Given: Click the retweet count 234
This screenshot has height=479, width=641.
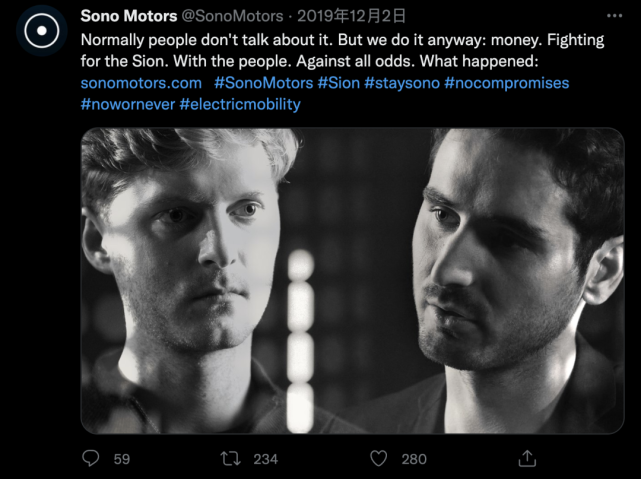Looking at the screenshot, I should point(265,459).
